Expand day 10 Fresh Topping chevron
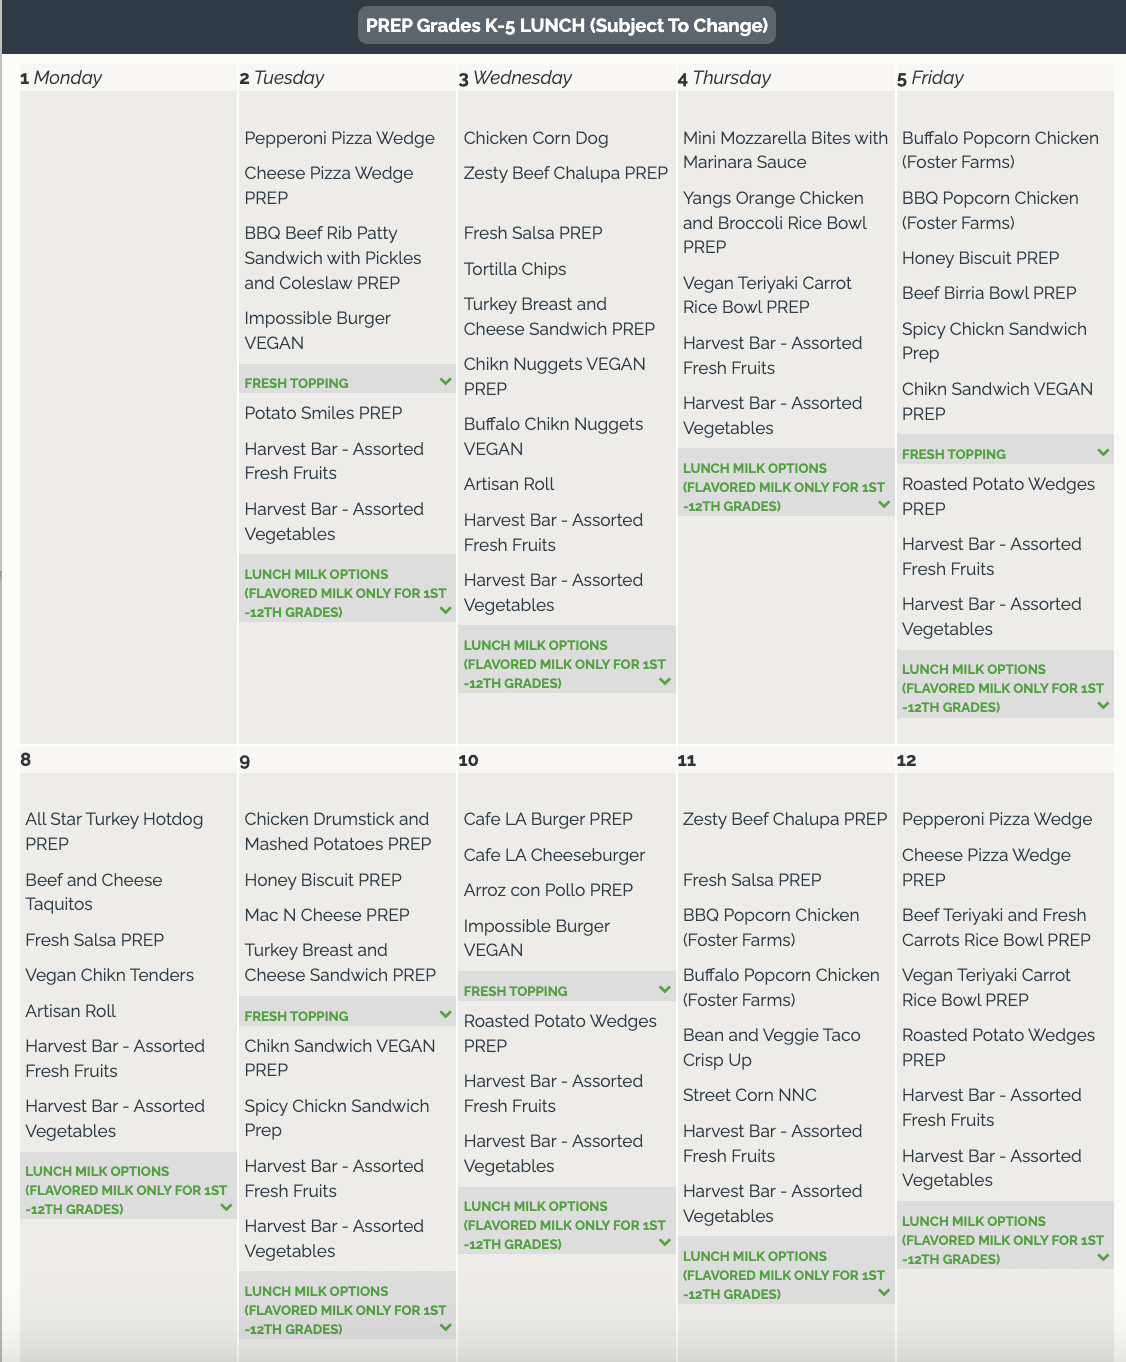This screenshot has width=1126, height=1362. (665, 990)
